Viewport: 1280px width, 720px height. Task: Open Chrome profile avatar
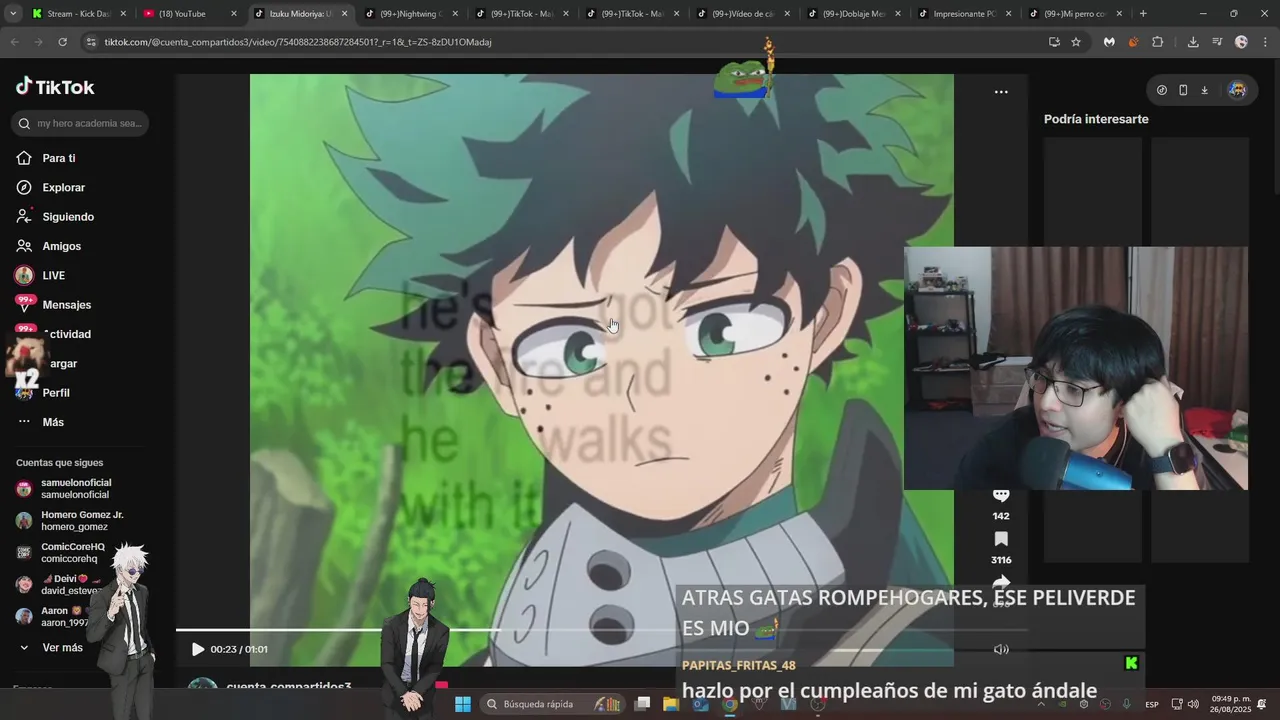click(1241, 42)
